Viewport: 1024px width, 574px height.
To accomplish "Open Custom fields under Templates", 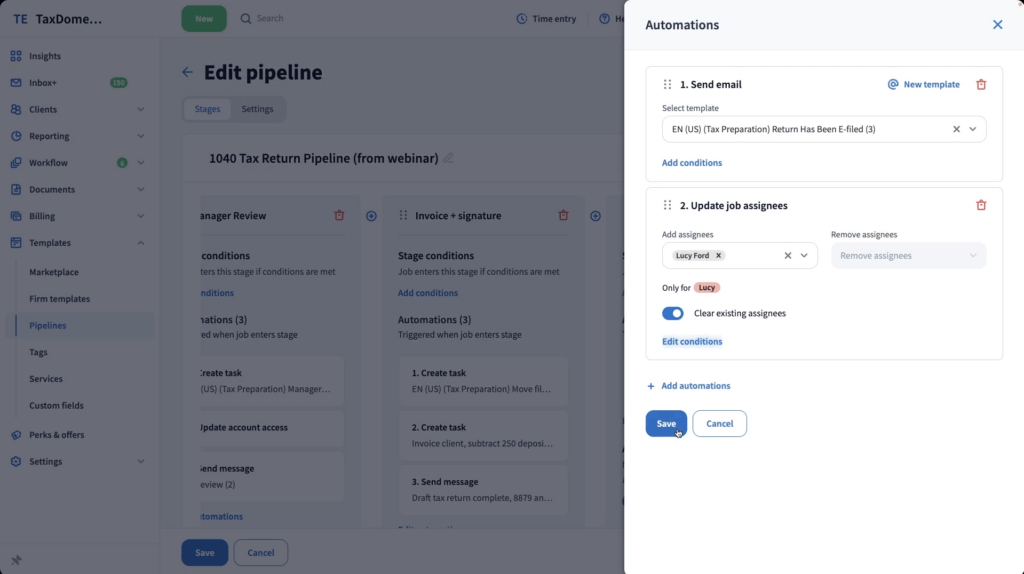I will [x=56, y=406].
